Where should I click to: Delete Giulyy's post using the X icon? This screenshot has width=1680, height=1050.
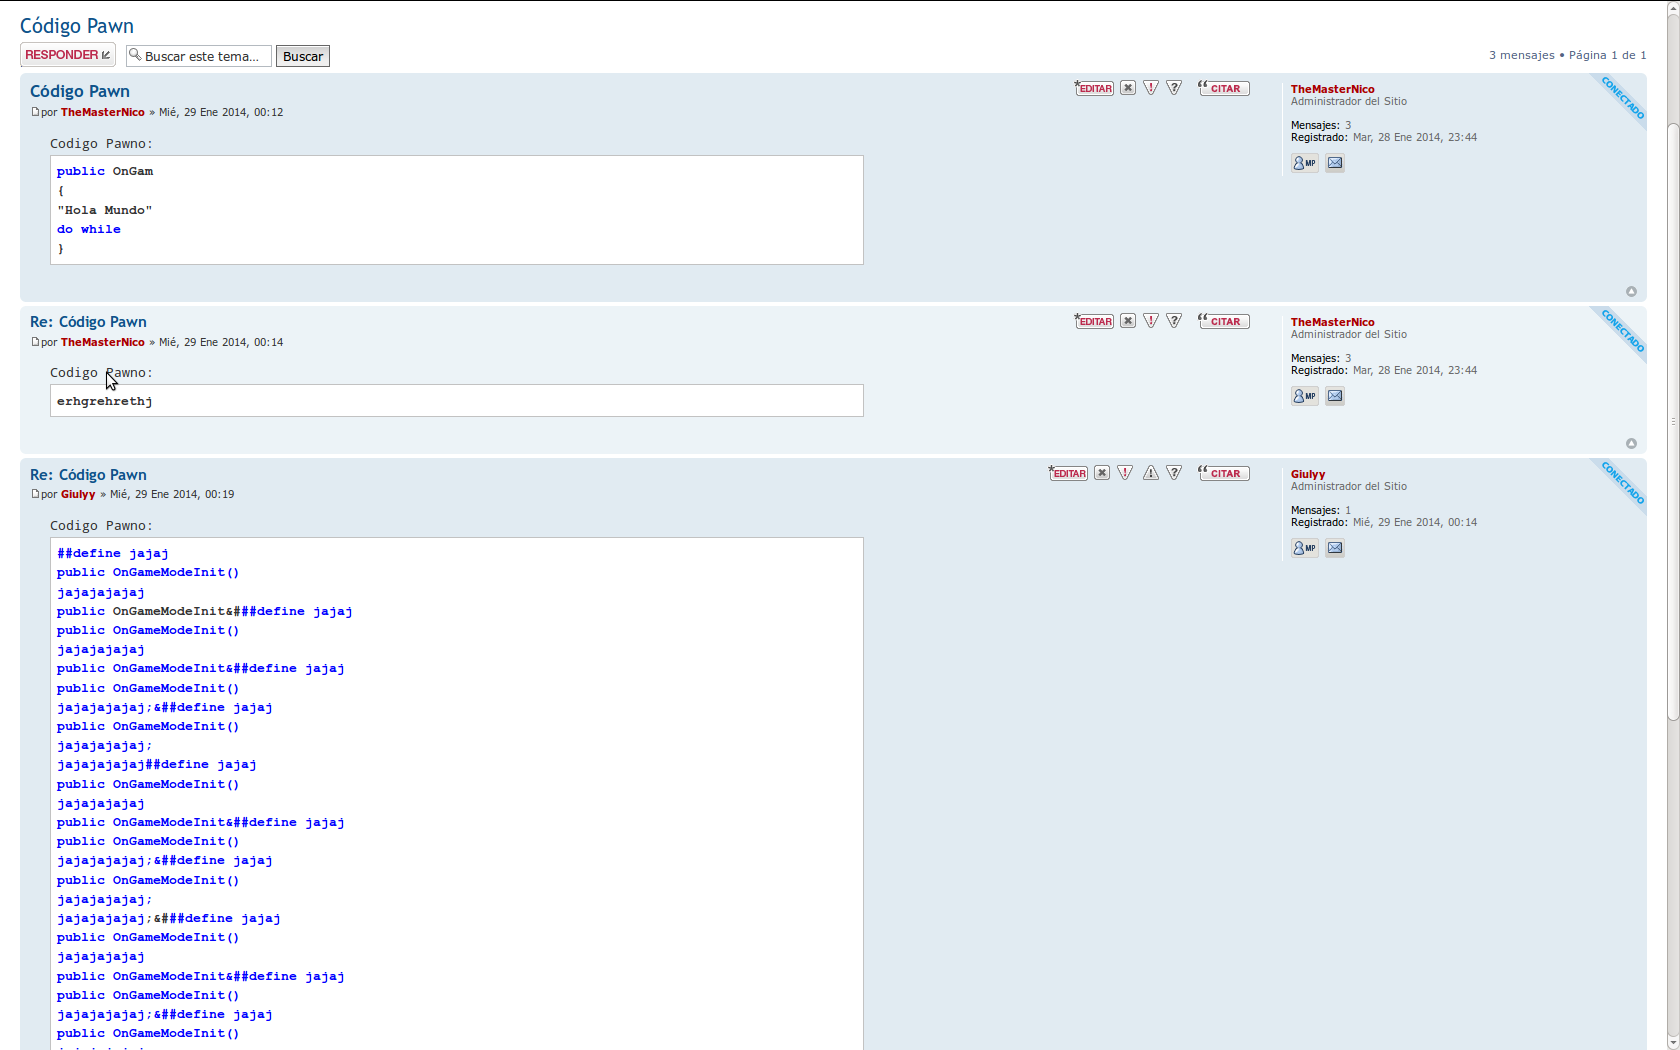pos(1101,473)
